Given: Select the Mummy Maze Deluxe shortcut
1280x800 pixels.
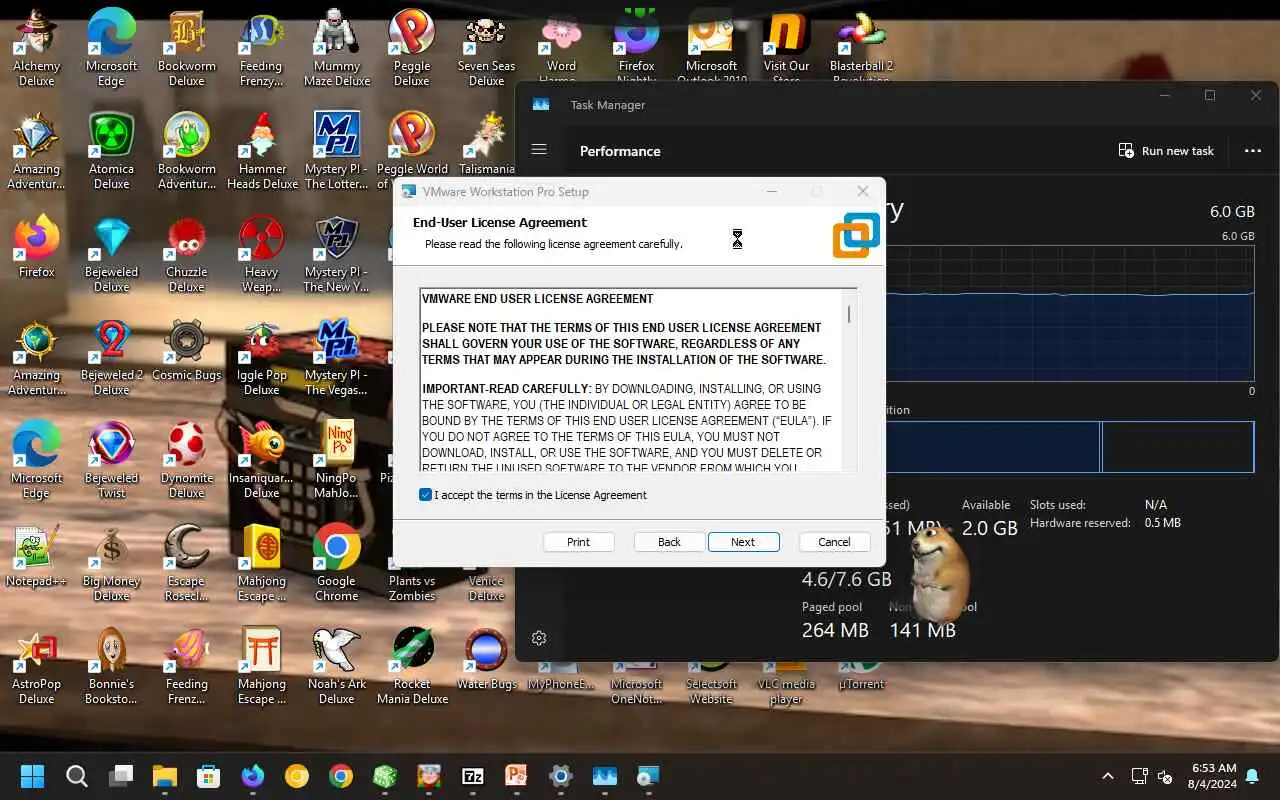Looking at the screenshot, I should pos(337,48).
